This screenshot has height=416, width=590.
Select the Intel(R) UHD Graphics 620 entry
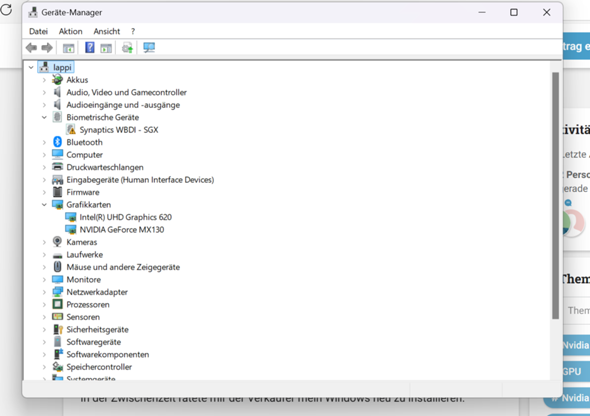[126, 217]
